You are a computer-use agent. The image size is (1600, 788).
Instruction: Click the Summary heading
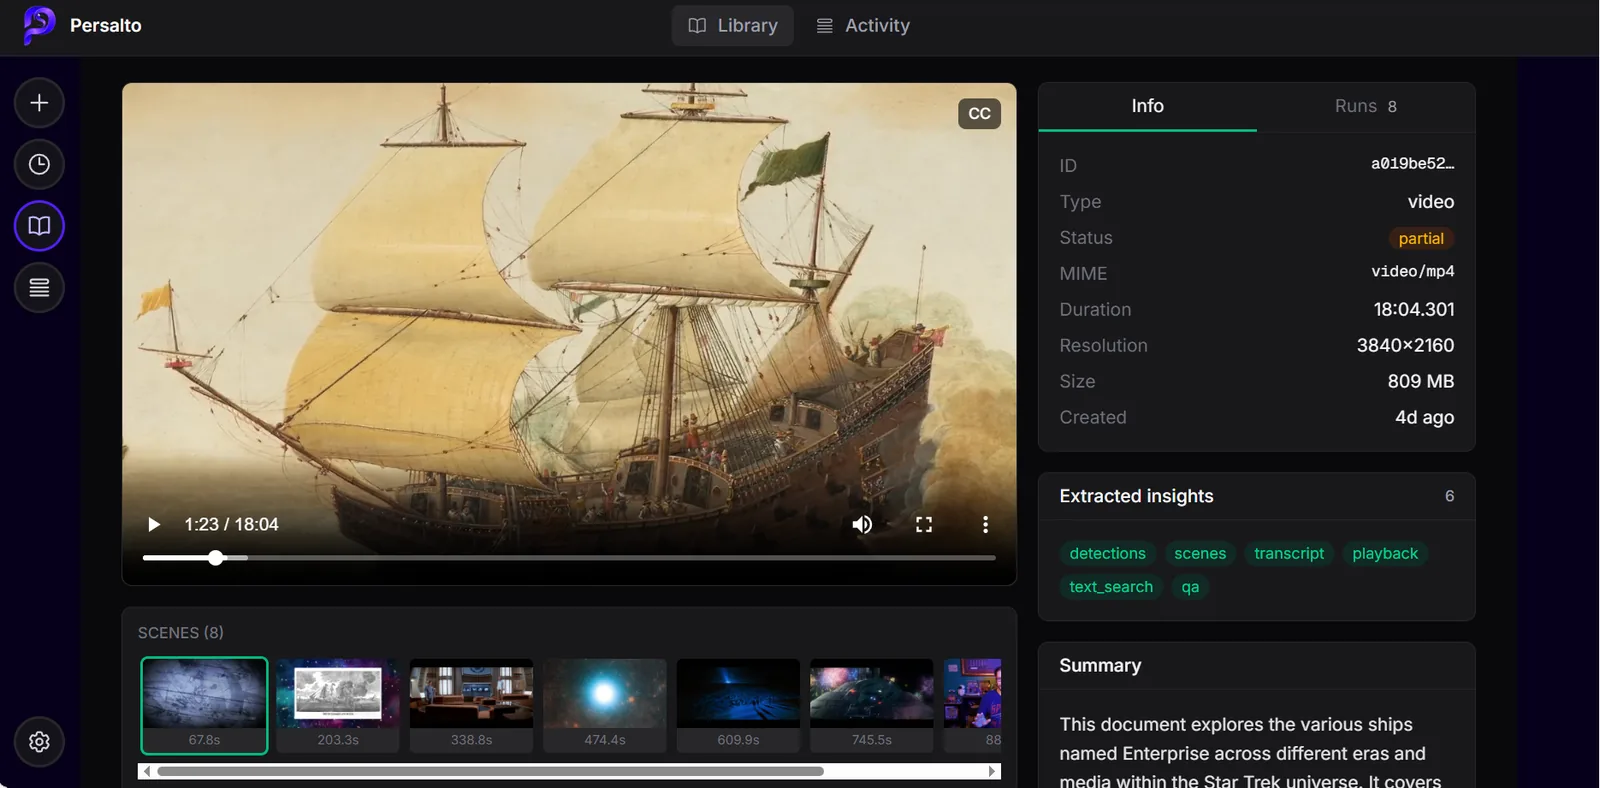[1100, 666]
